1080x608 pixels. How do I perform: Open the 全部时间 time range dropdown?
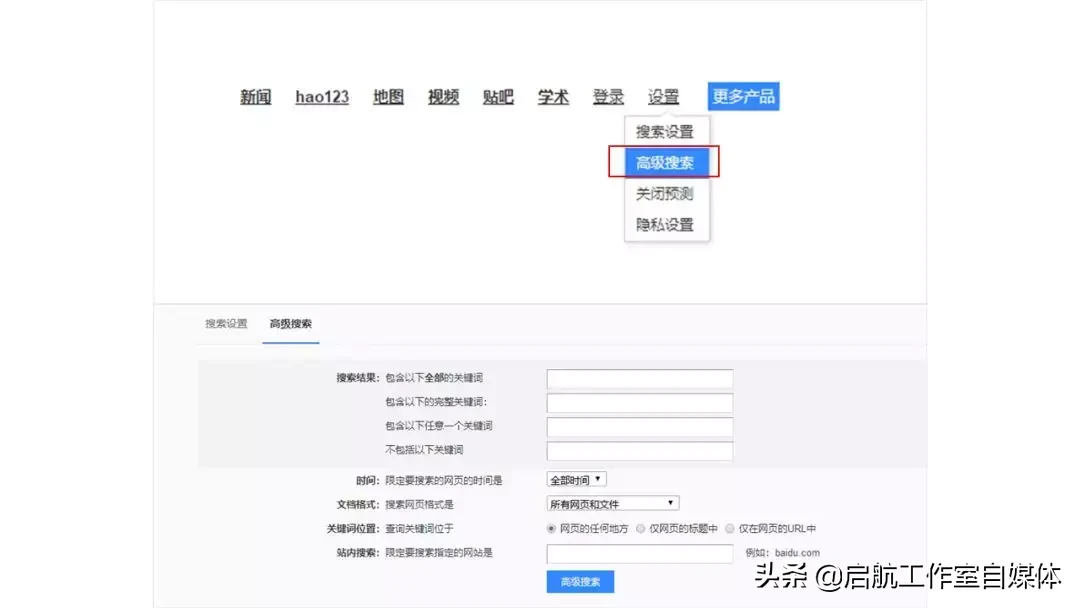click(576, 479)
